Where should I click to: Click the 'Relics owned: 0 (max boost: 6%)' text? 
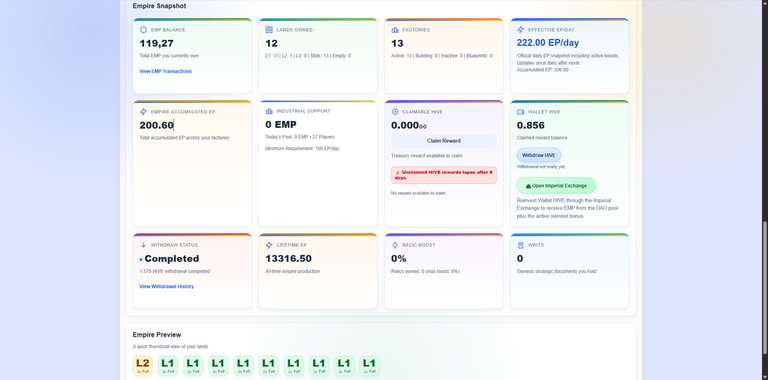pyautogui.click(x=425, y=271)
